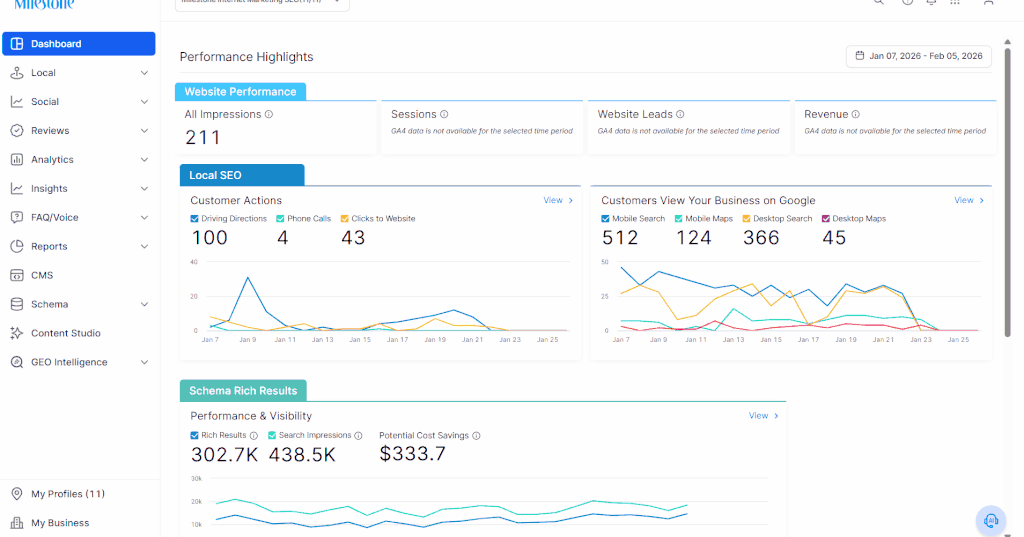1024x537 pixels.
Task: Click View link in Performance & Visibility
Action: click(x=763, y=415)
